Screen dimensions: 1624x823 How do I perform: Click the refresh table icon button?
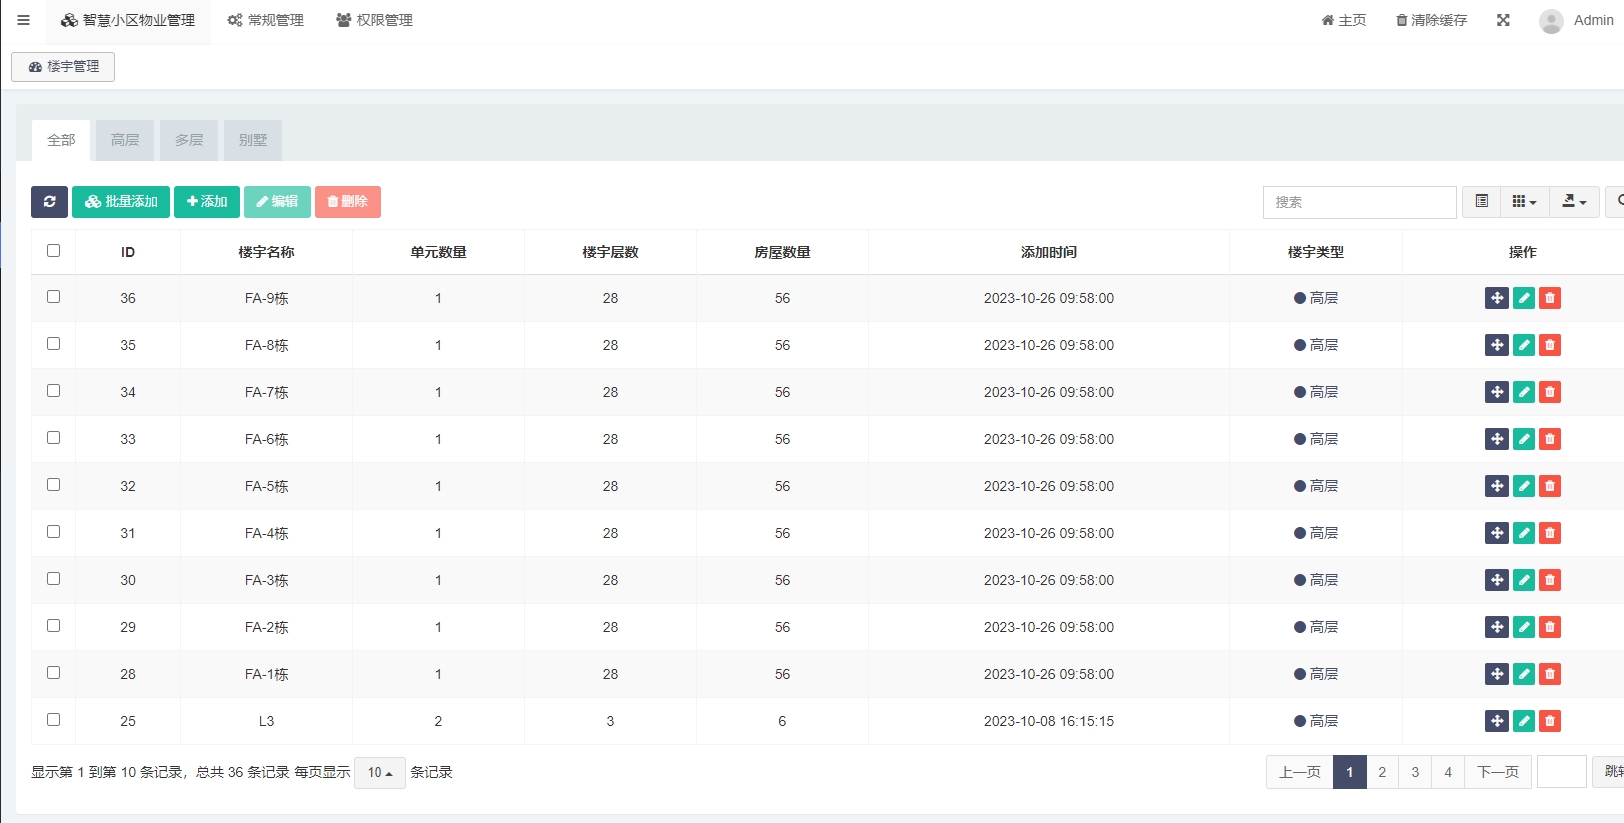point(49,202)
